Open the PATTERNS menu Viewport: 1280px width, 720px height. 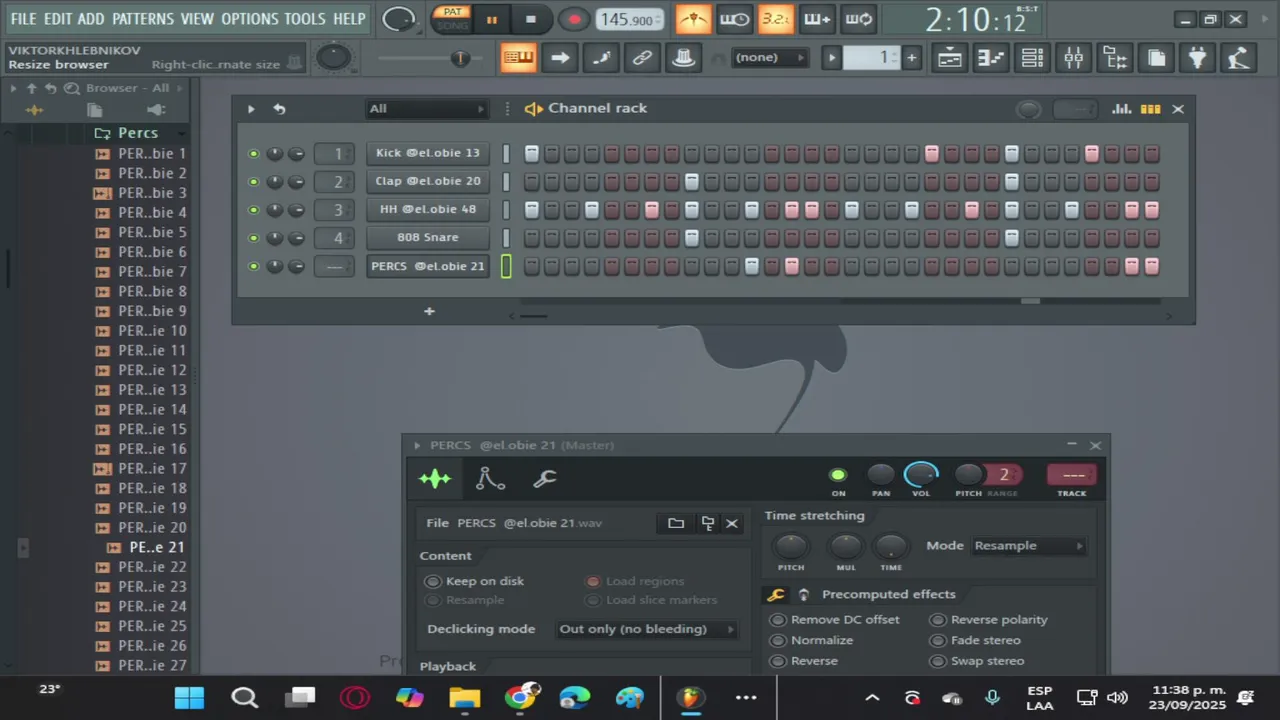[x=143, y=19]
